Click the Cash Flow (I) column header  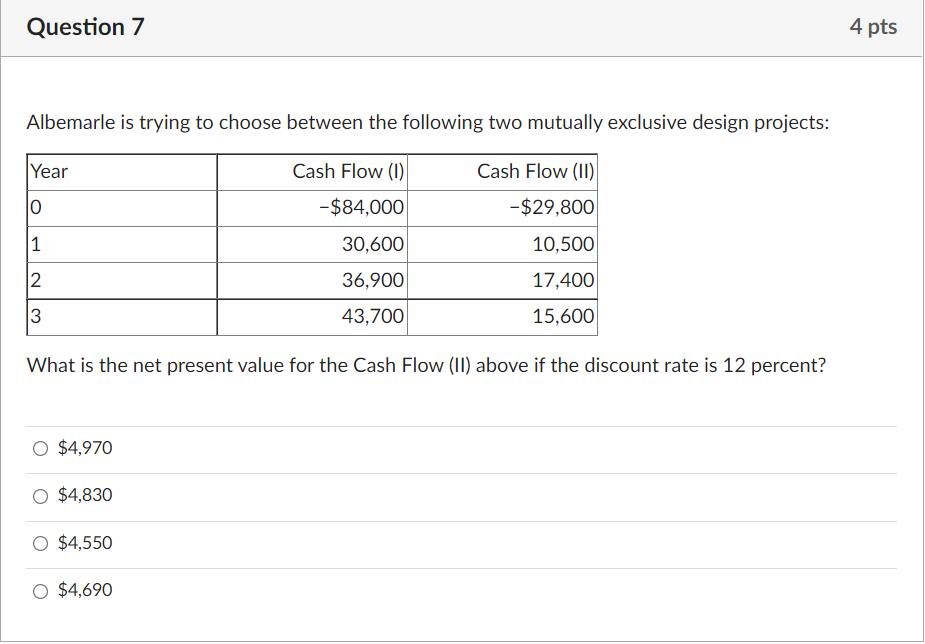point(347,171)
